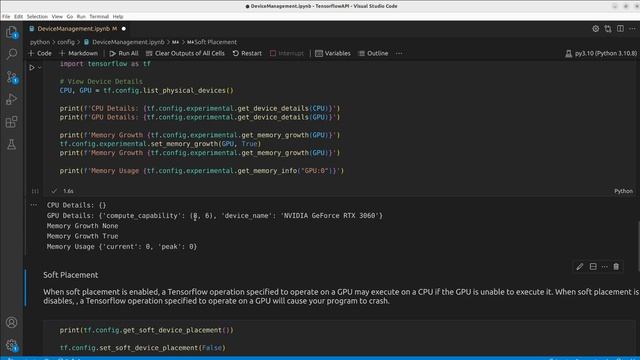Open notebook toolbar overflow menu
Screen dimensions: 640x360
(399, 53)
